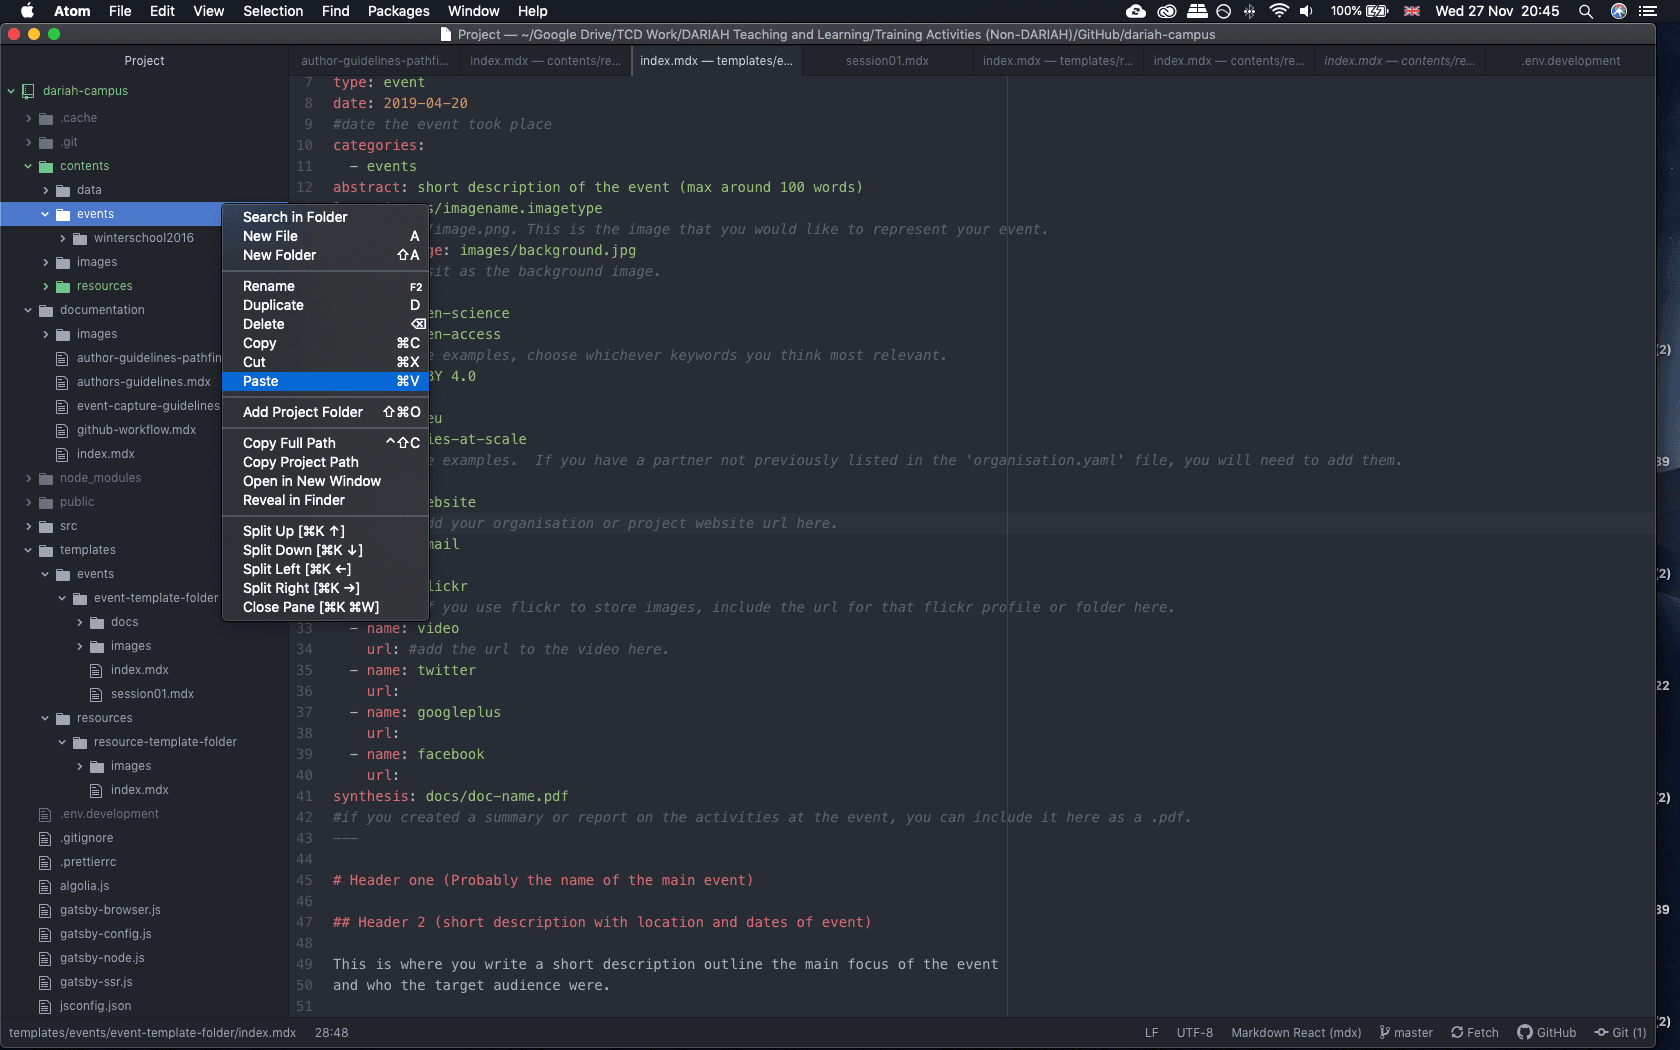Open the session01.mdx file icon in tree
This screenshot has height=1050, width=1680.
tap(97, 694)
